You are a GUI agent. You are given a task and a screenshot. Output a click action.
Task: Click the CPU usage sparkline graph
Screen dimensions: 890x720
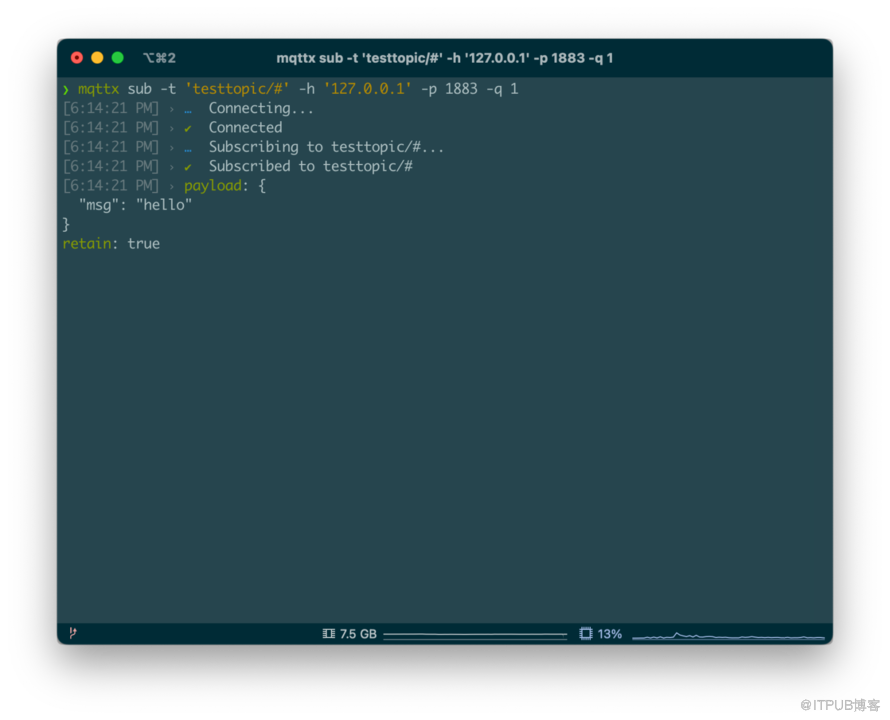tap(728, 635)
